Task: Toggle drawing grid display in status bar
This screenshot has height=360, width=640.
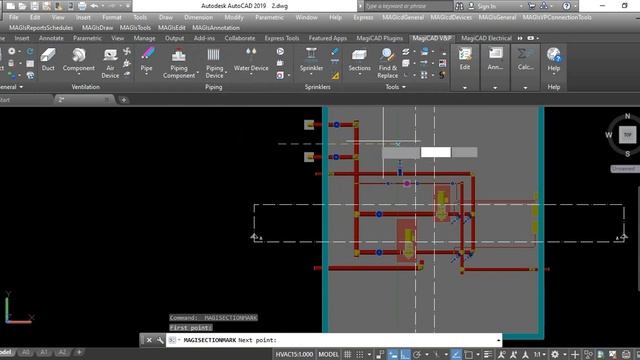Action: 347,354
